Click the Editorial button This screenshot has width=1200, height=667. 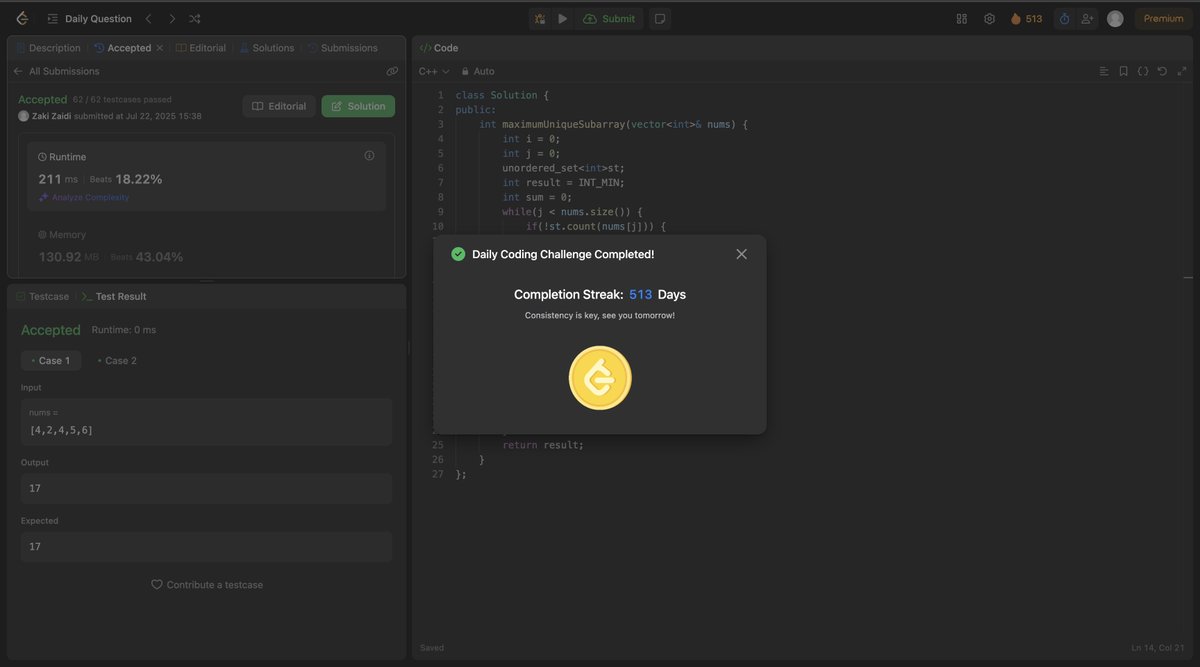tap(279, 106)
